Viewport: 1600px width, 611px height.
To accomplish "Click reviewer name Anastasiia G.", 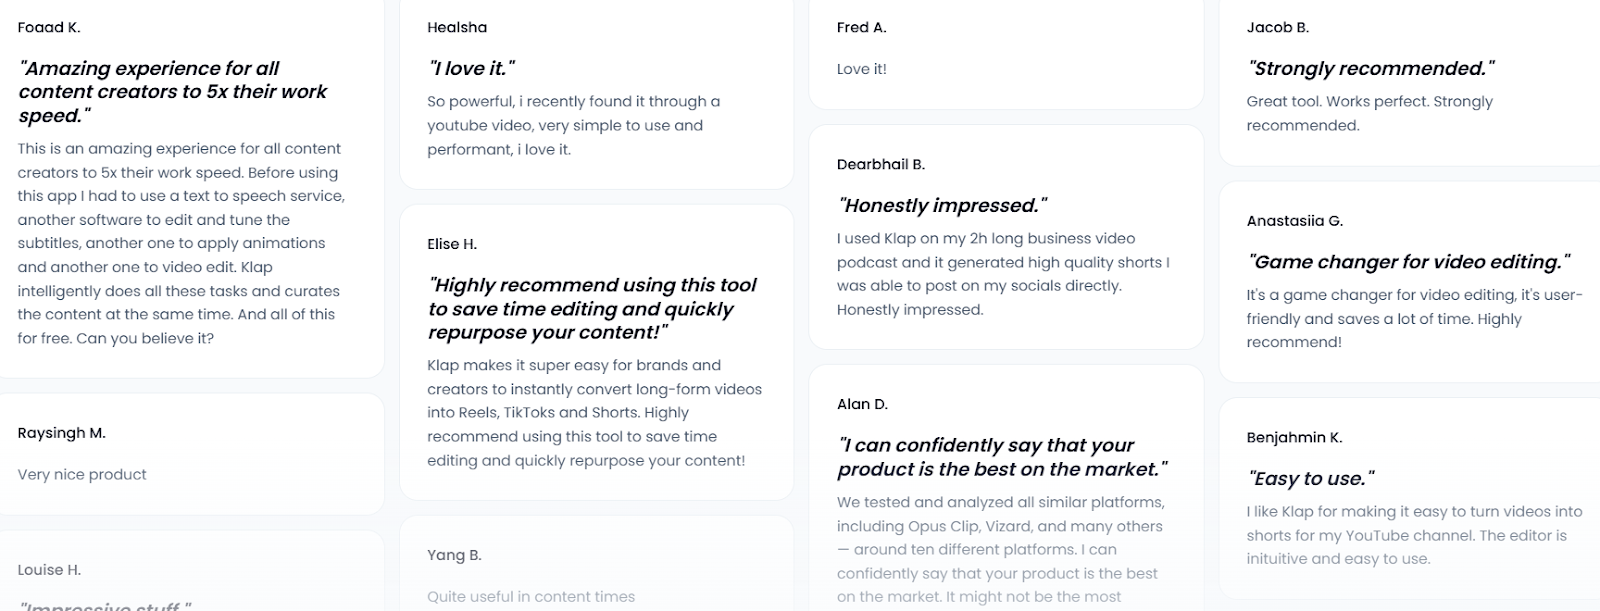I will coord(1294,221).
